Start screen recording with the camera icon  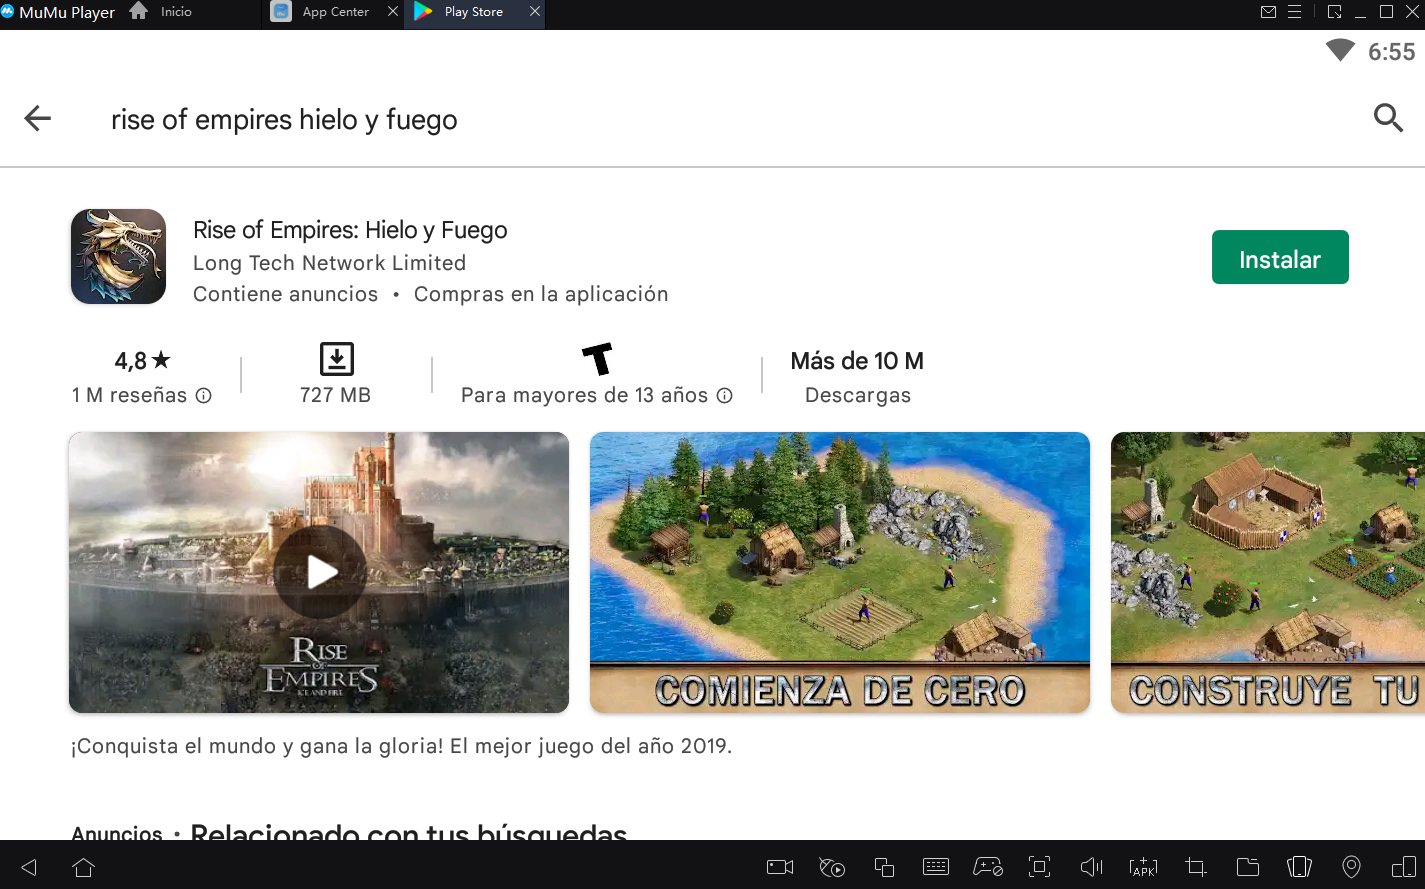(x=780, y=867)
